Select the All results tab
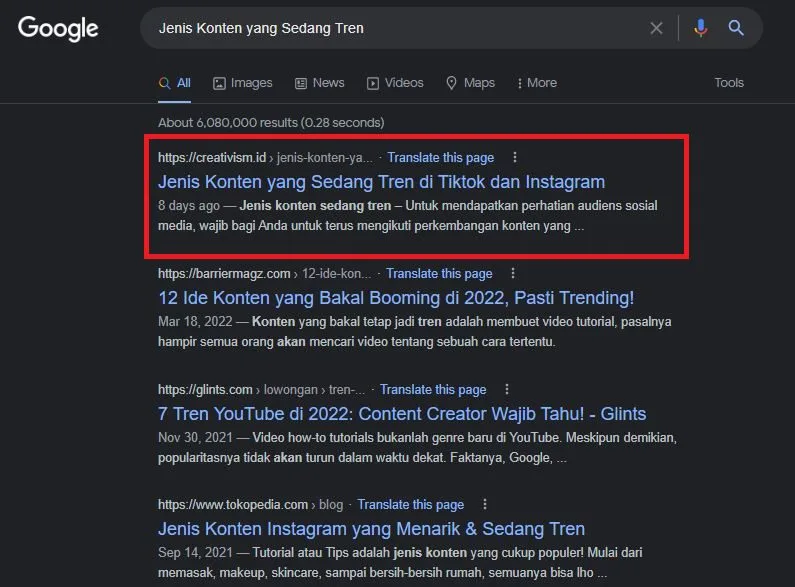This screenshot has width=795, height=587. click(x=174, y=83)
